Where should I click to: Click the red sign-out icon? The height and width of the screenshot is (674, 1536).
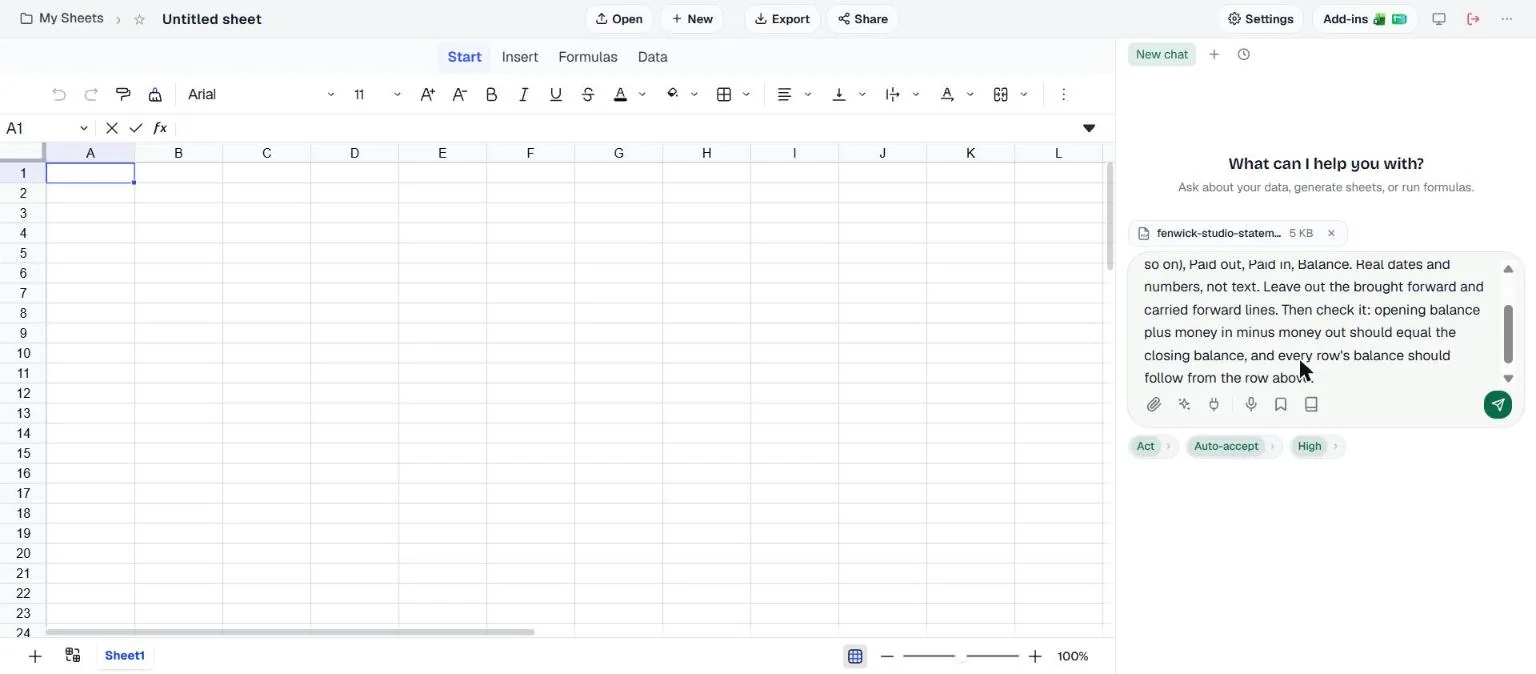point(1473,19)
